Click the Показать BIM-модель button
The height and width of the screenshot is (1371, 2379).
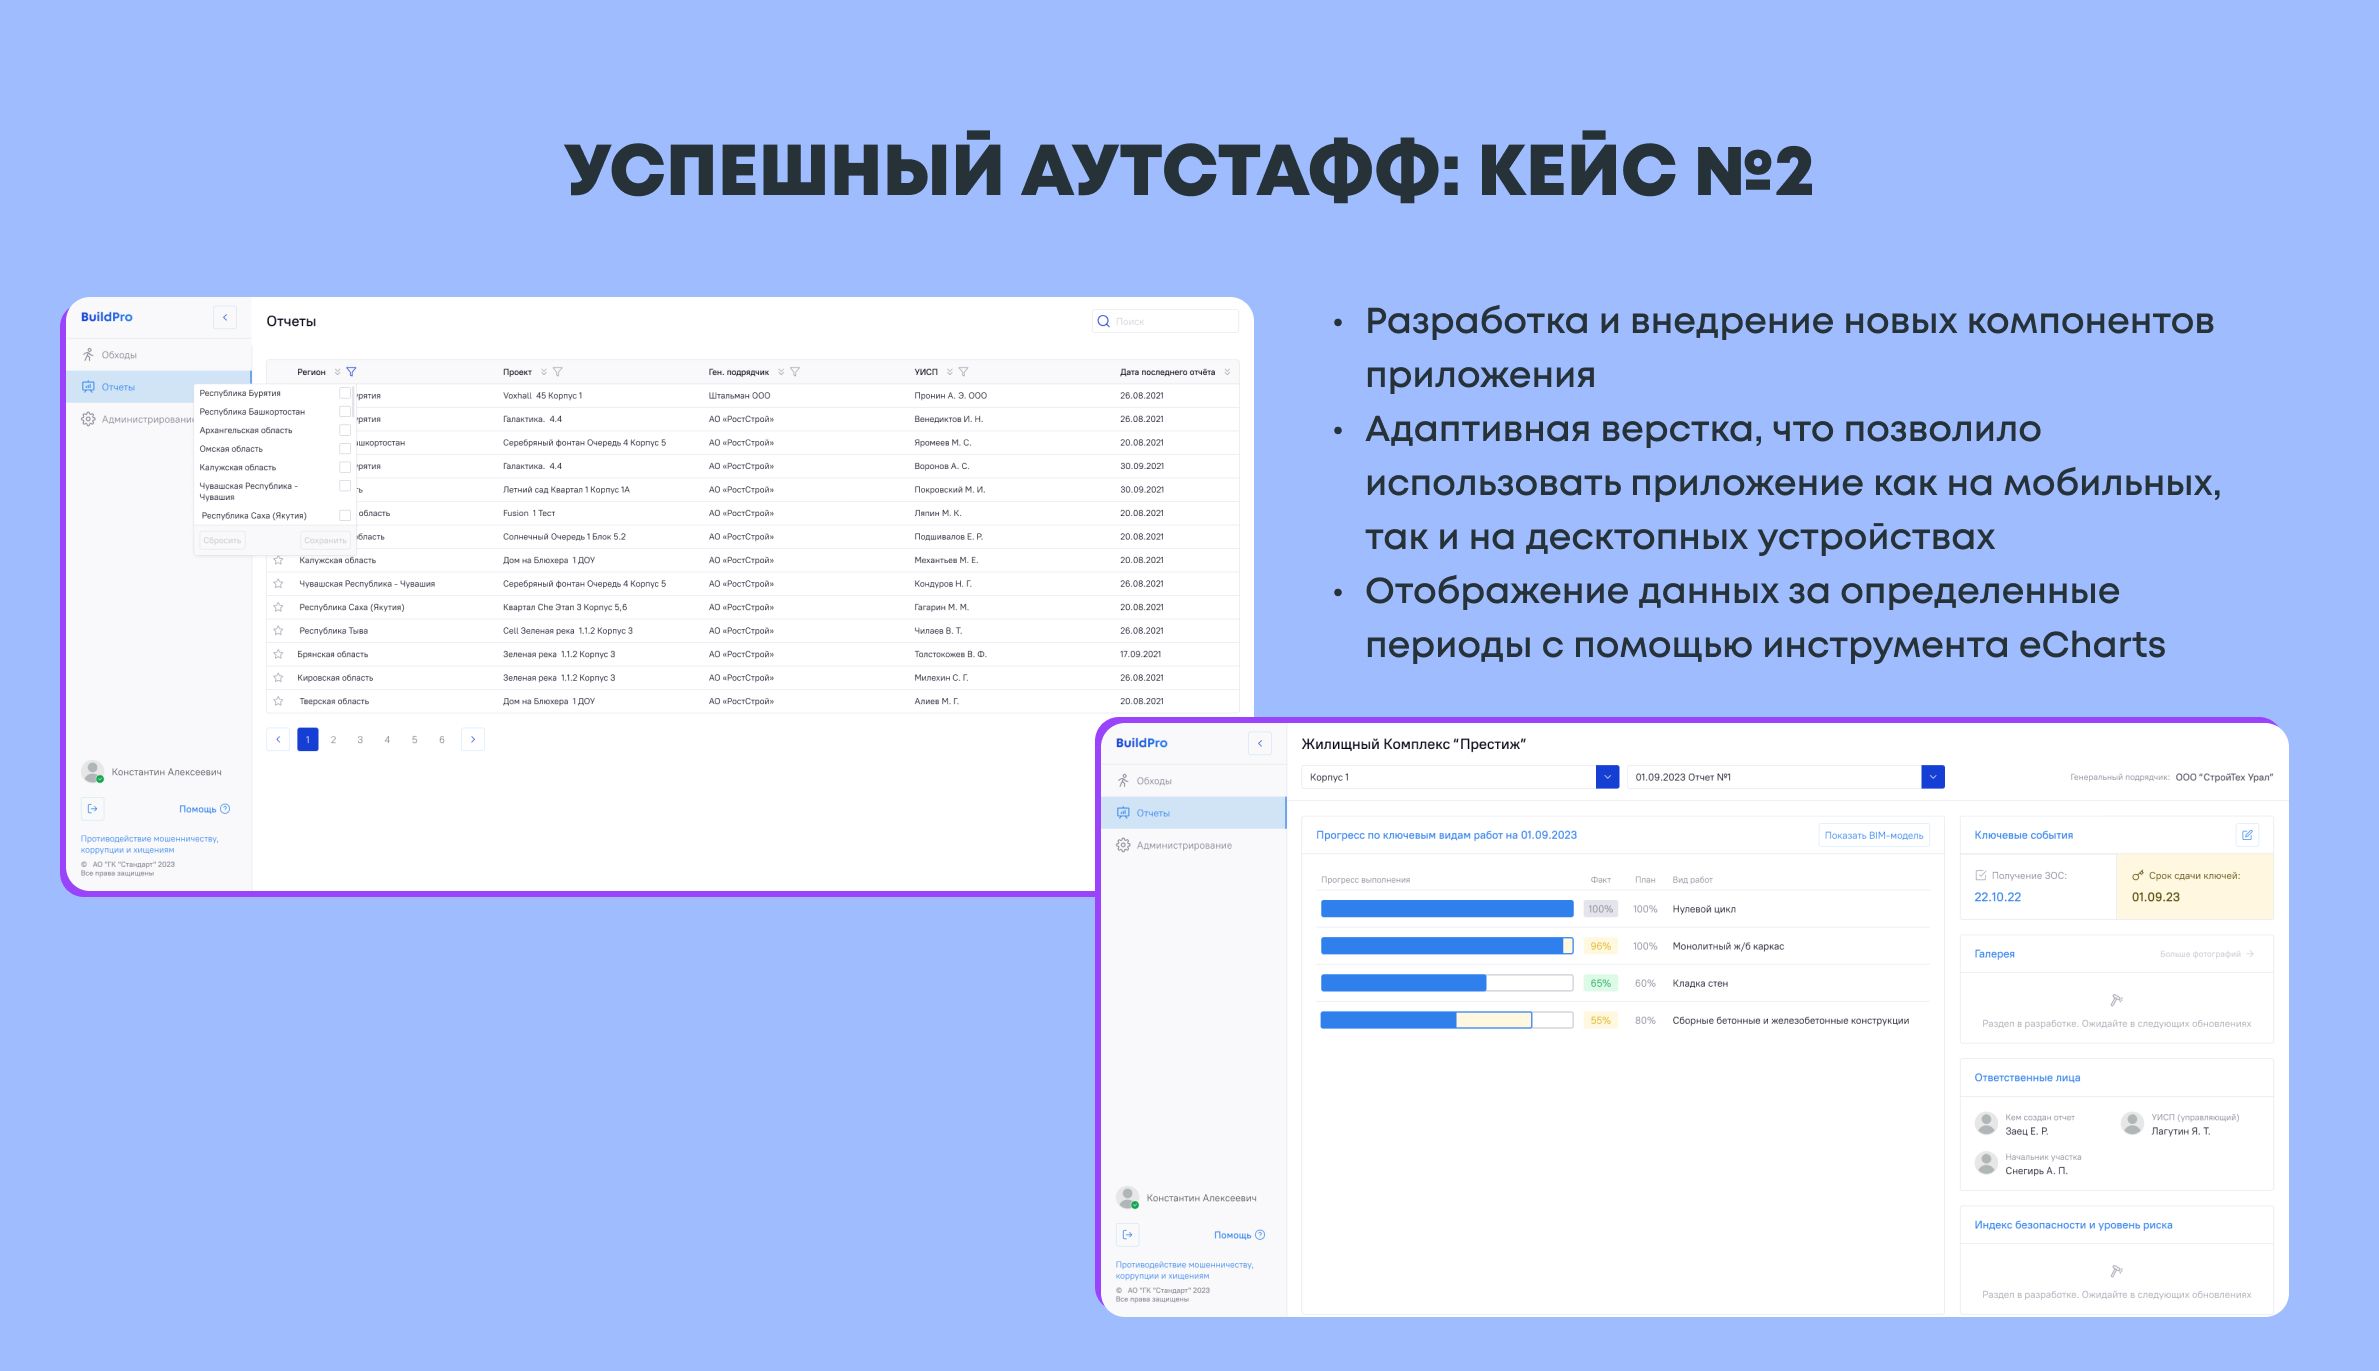tap(1873, 836)
